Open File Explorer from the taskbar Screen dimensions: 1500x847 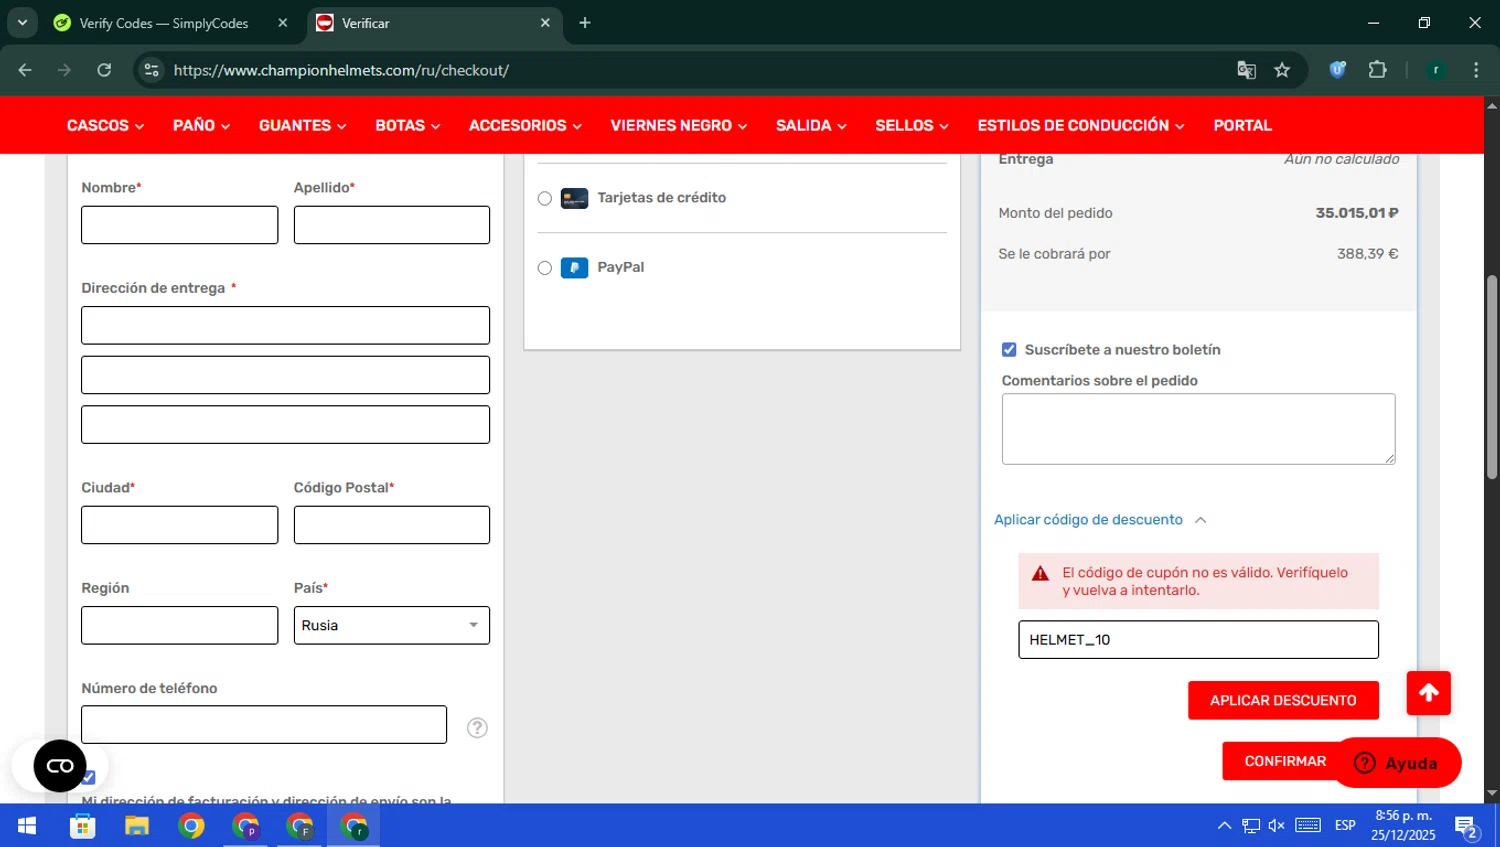(x=137, y=826)
